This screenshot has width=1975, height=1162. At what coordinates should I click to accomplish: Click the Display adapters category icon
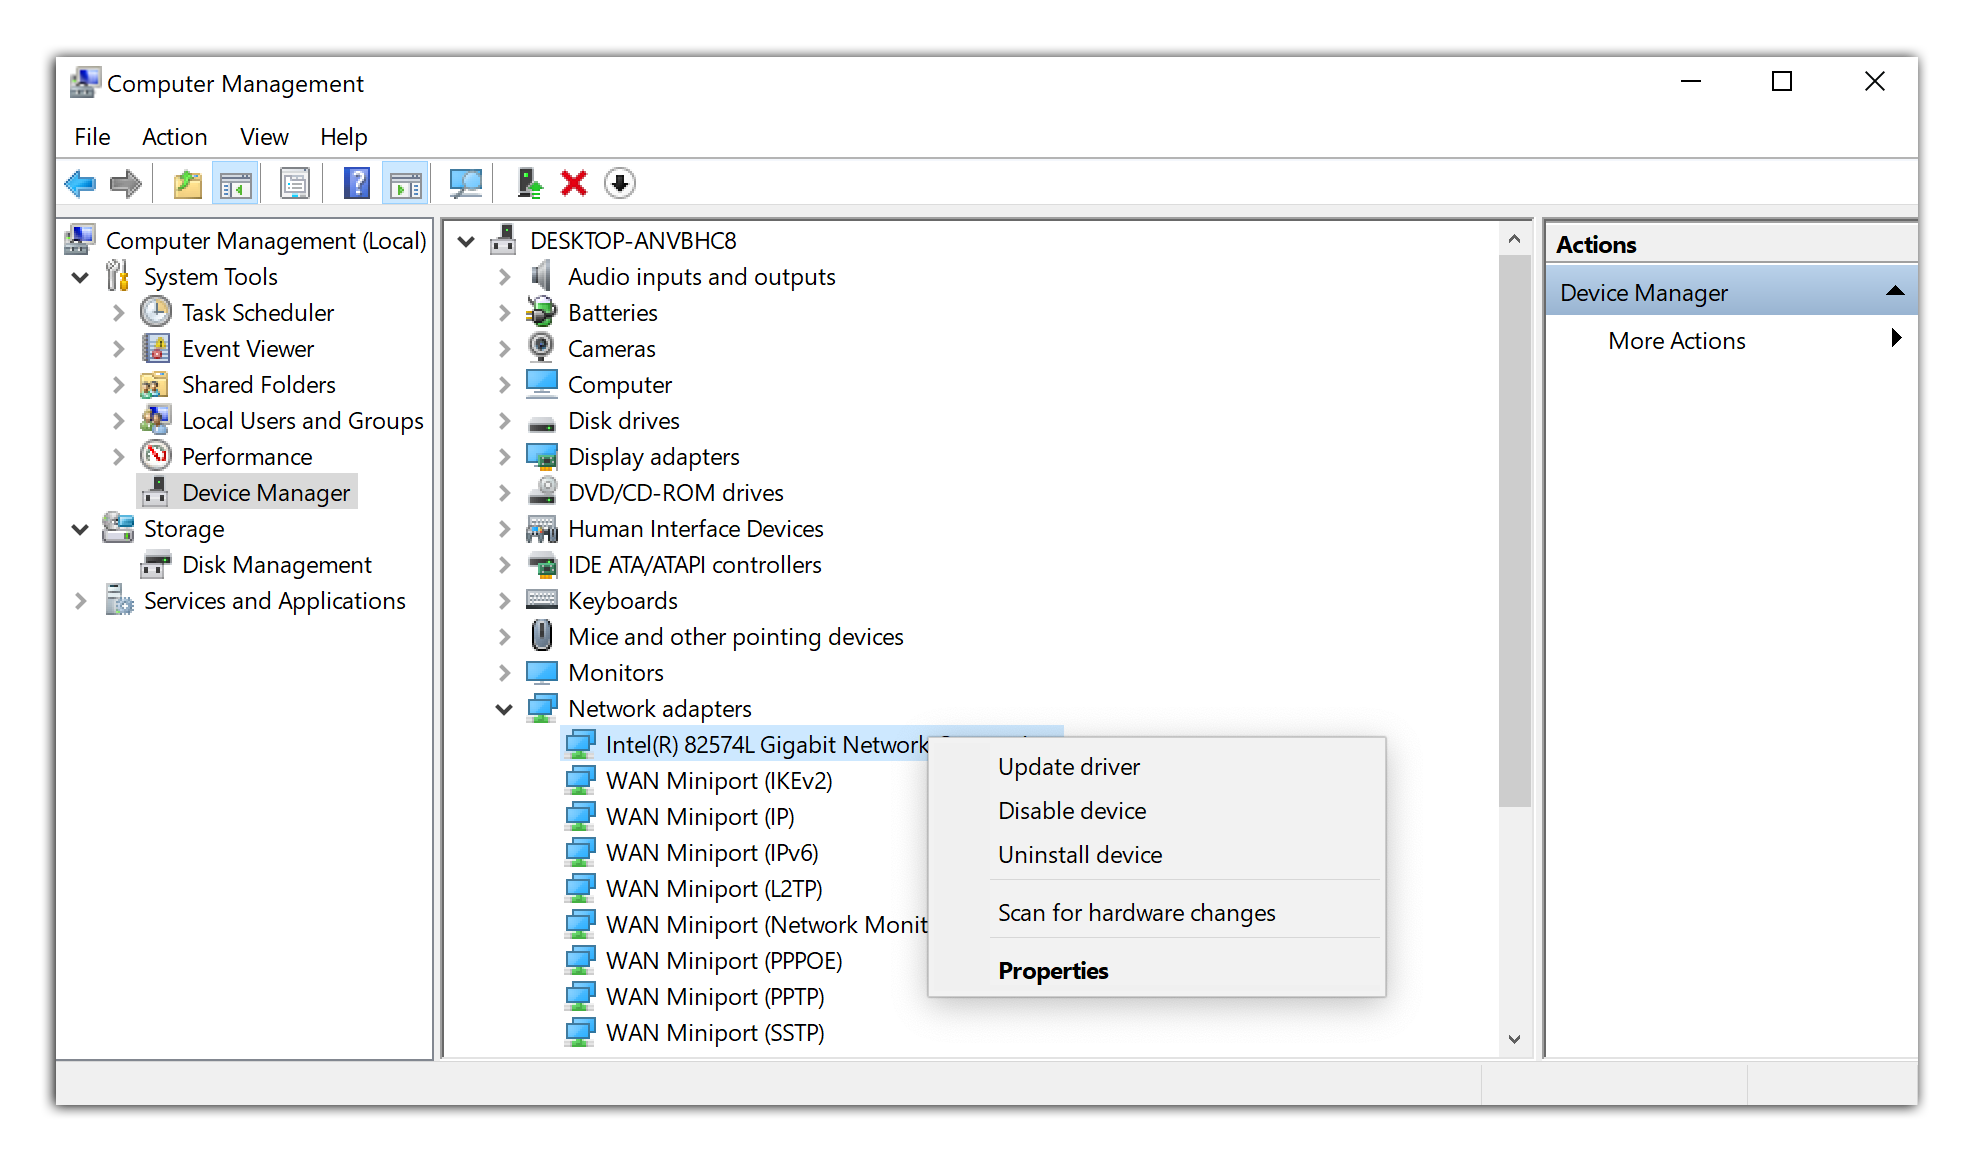pyautogui.click(x=542, y=456)
